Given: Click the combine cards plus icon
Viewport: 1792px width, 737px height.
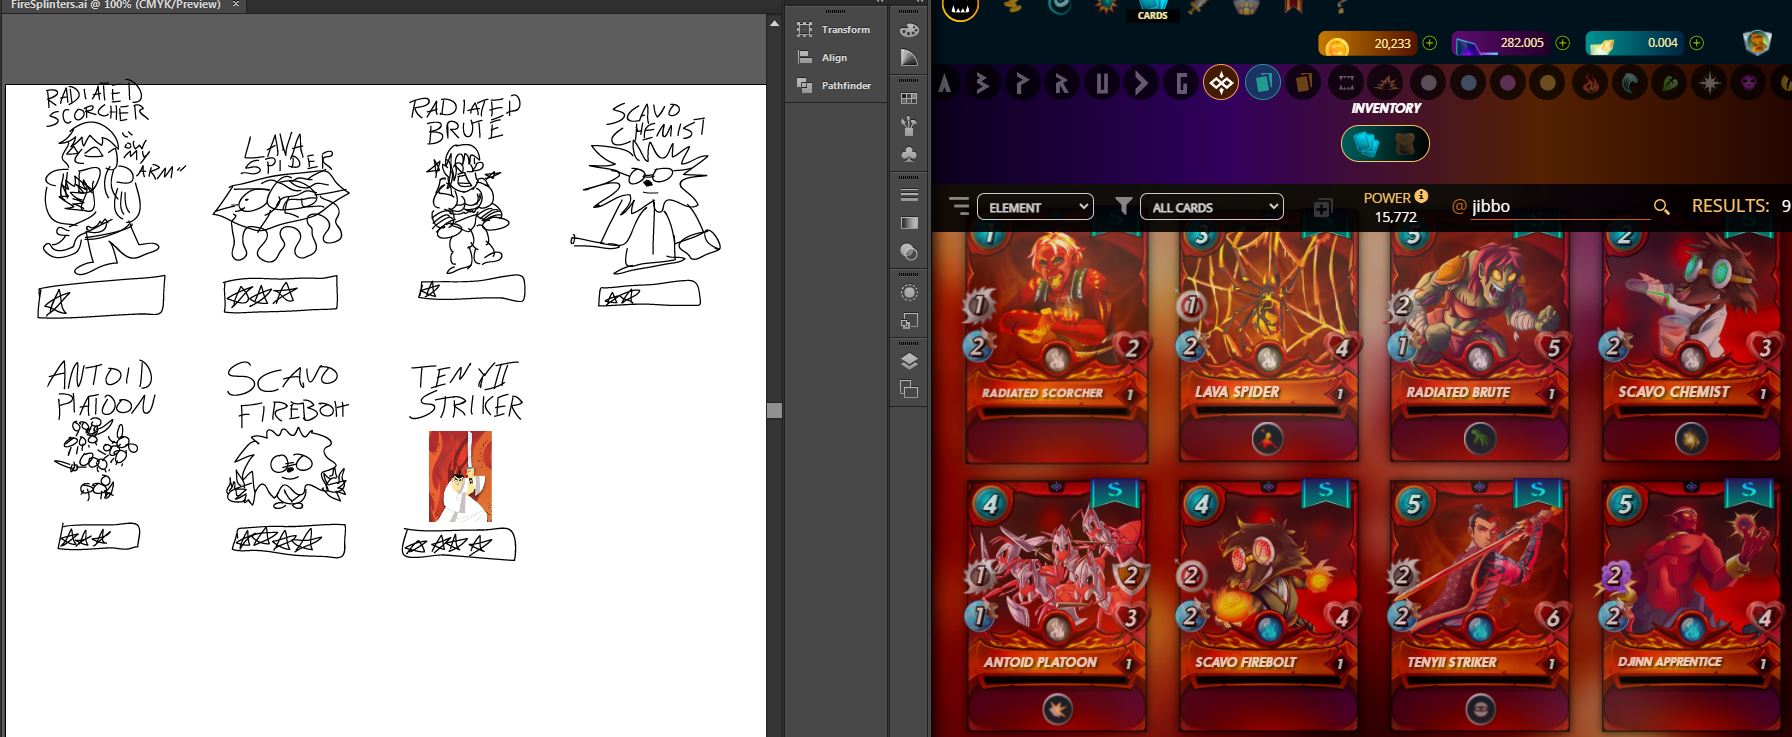Looking at the screenshot, I should tap(1322, 207).
